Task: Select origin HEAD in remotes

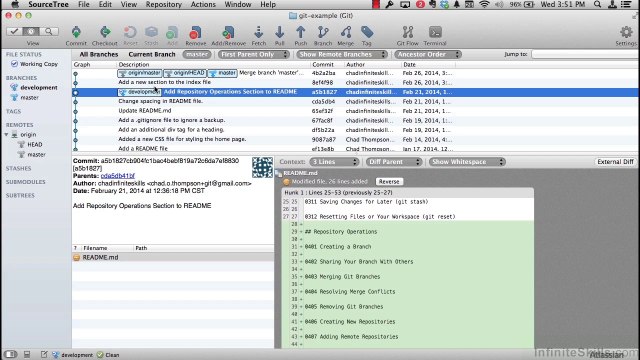Action: (35, 144)
